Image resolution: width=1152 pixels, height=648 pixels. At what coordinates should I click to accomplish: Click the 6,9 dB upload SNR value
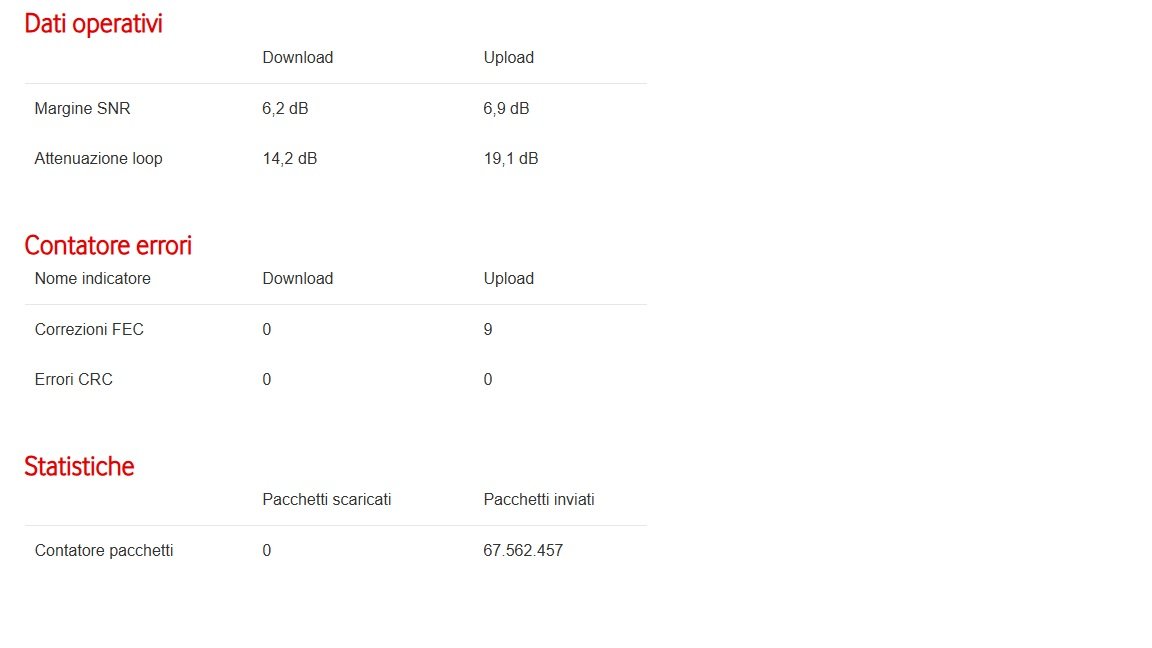506,109
